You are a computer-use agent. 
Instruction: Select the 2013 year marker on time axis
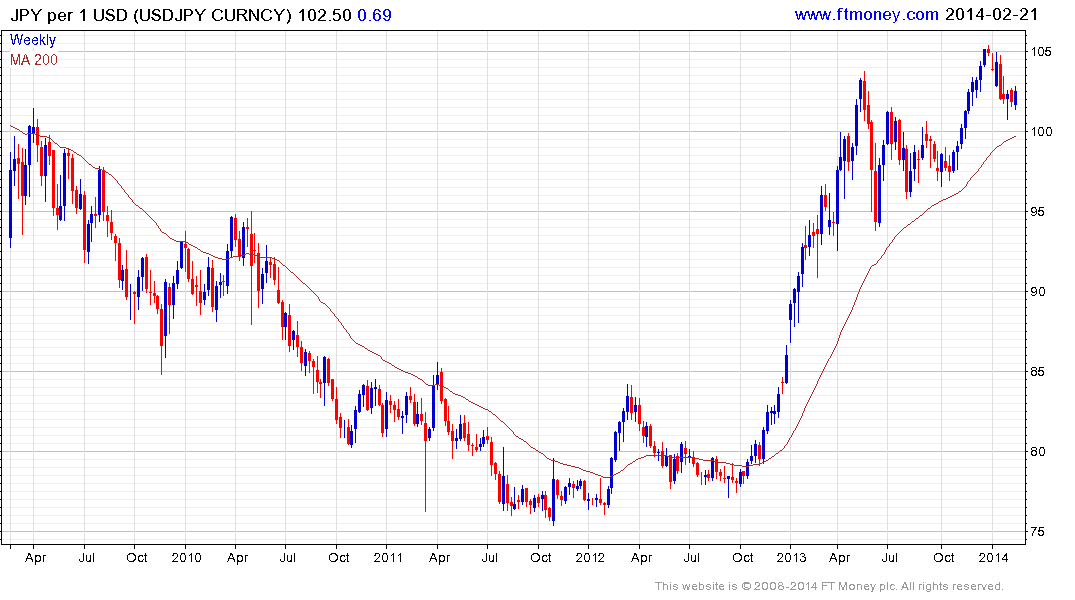click(791, 557)
